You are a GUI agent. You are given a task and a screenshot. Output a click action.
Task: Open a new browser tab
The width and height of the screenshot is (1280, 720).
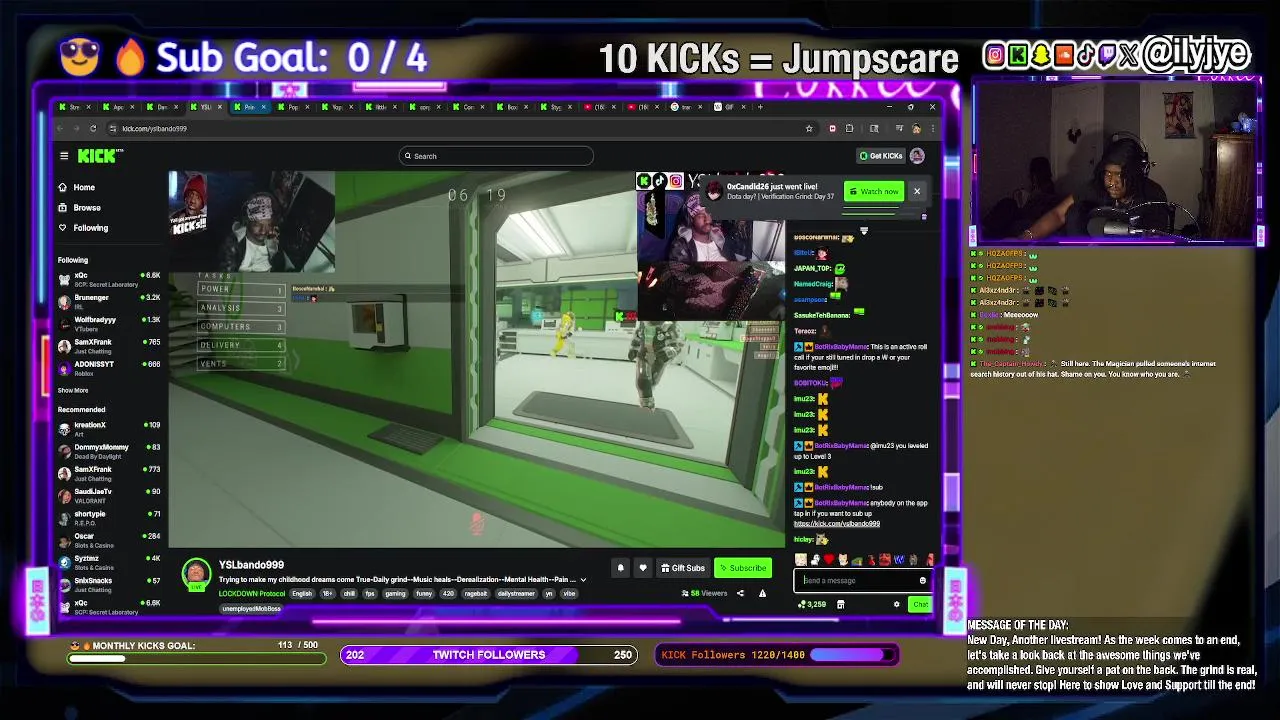tap(761, 107)
